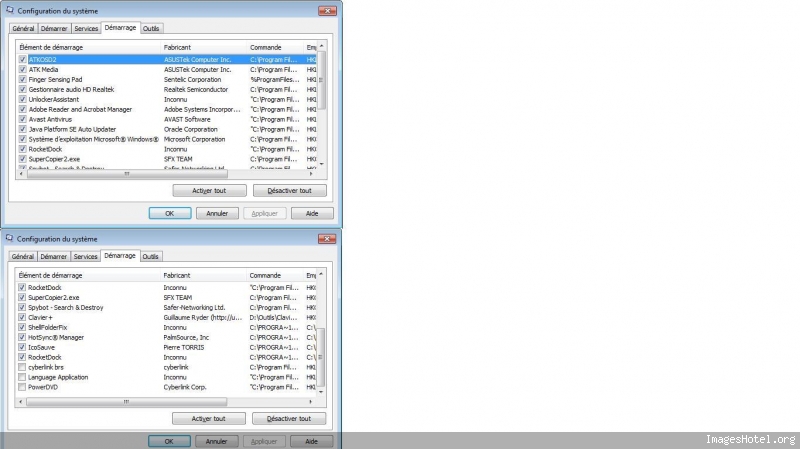Viewport: 800px width, 449px height.
Task: Uncheck ATK Media startup item checkbox
Action: click(22, 69)
